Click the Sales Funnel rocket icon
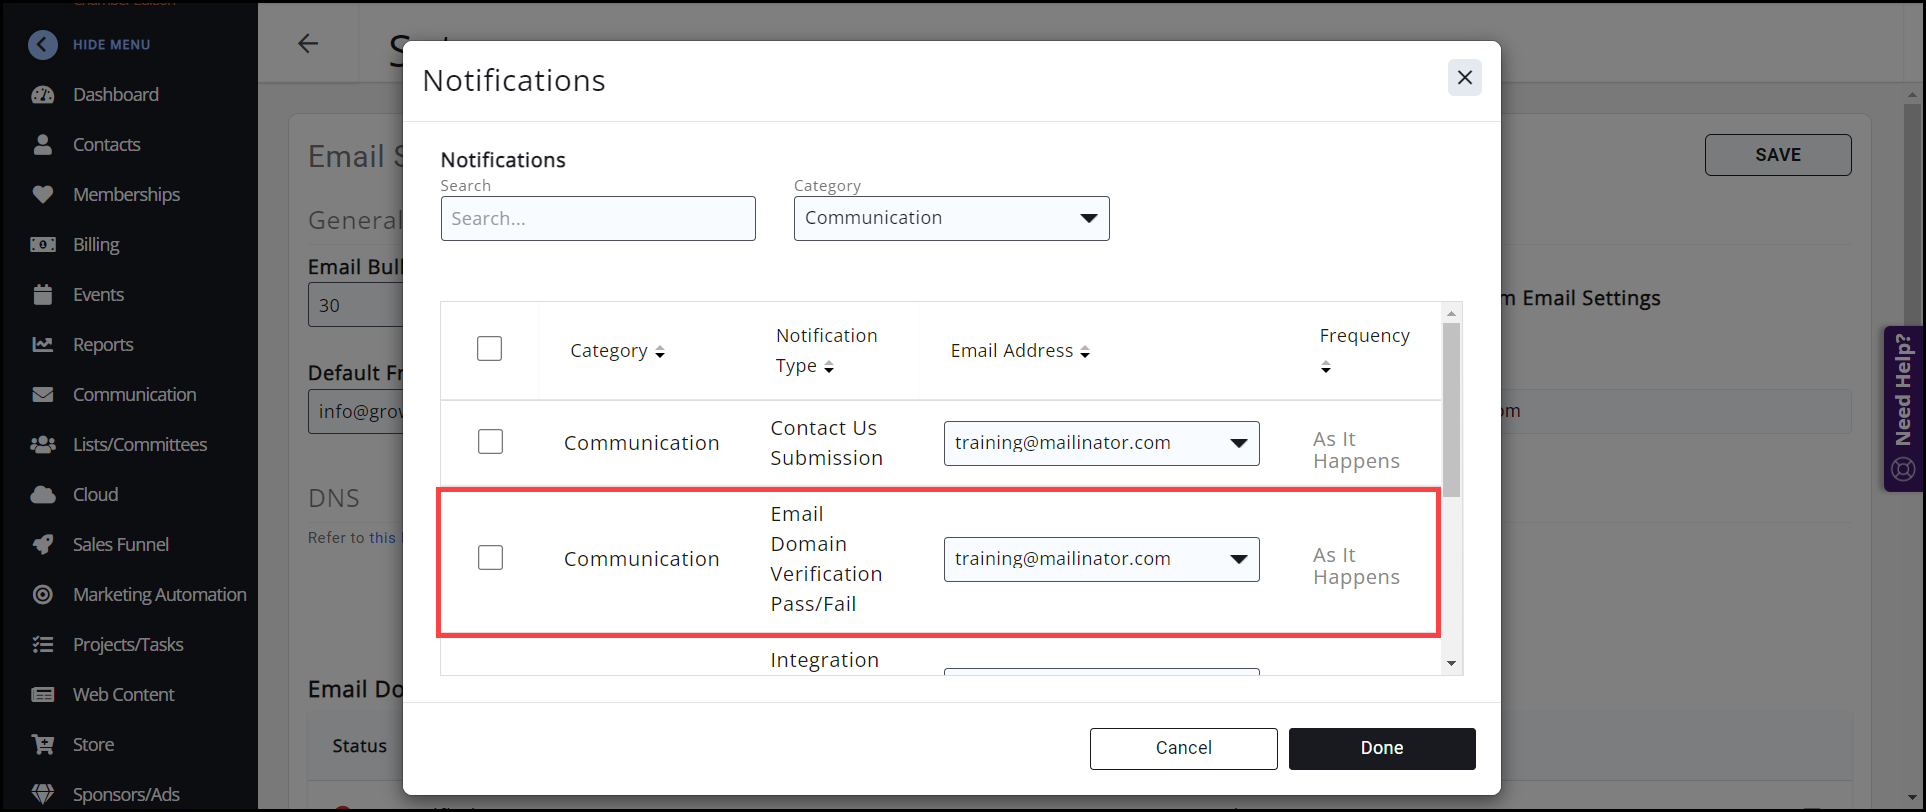 [x=43, y=544]
